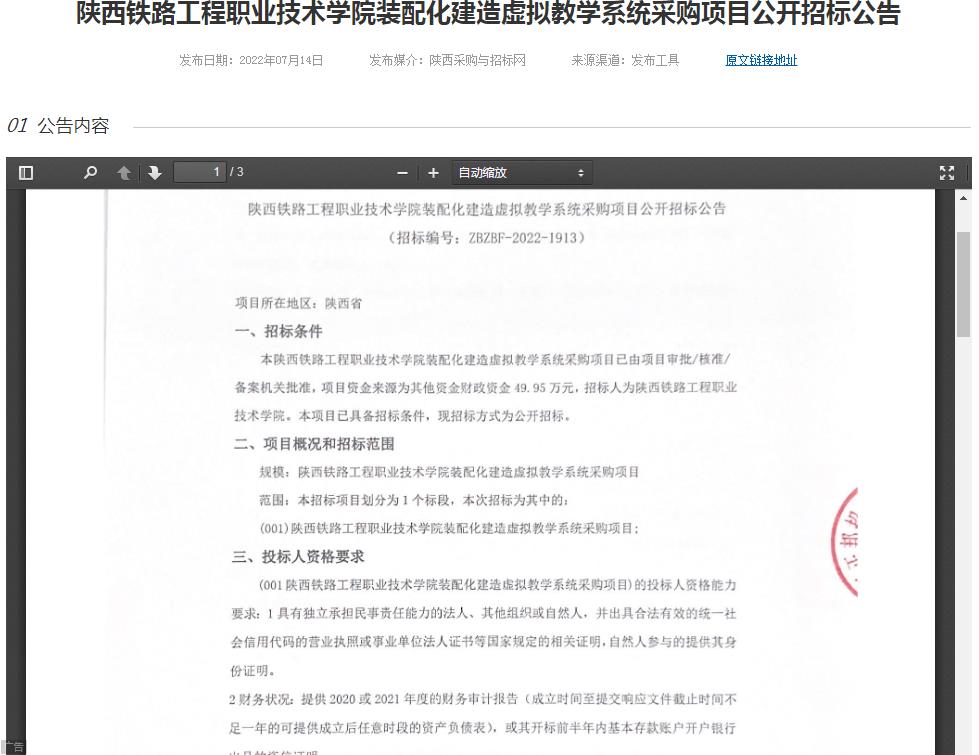Switch PDF viewer to presentation fullscreen mode
This screenshot has width=979, height=755.
click(947, 173)
